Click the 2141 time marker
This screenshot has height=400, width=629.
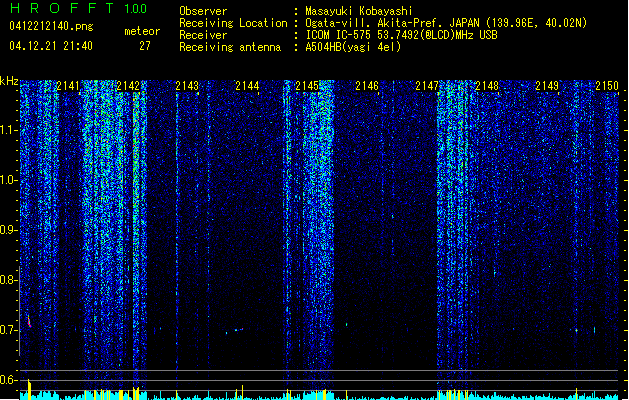click(68, 86)
